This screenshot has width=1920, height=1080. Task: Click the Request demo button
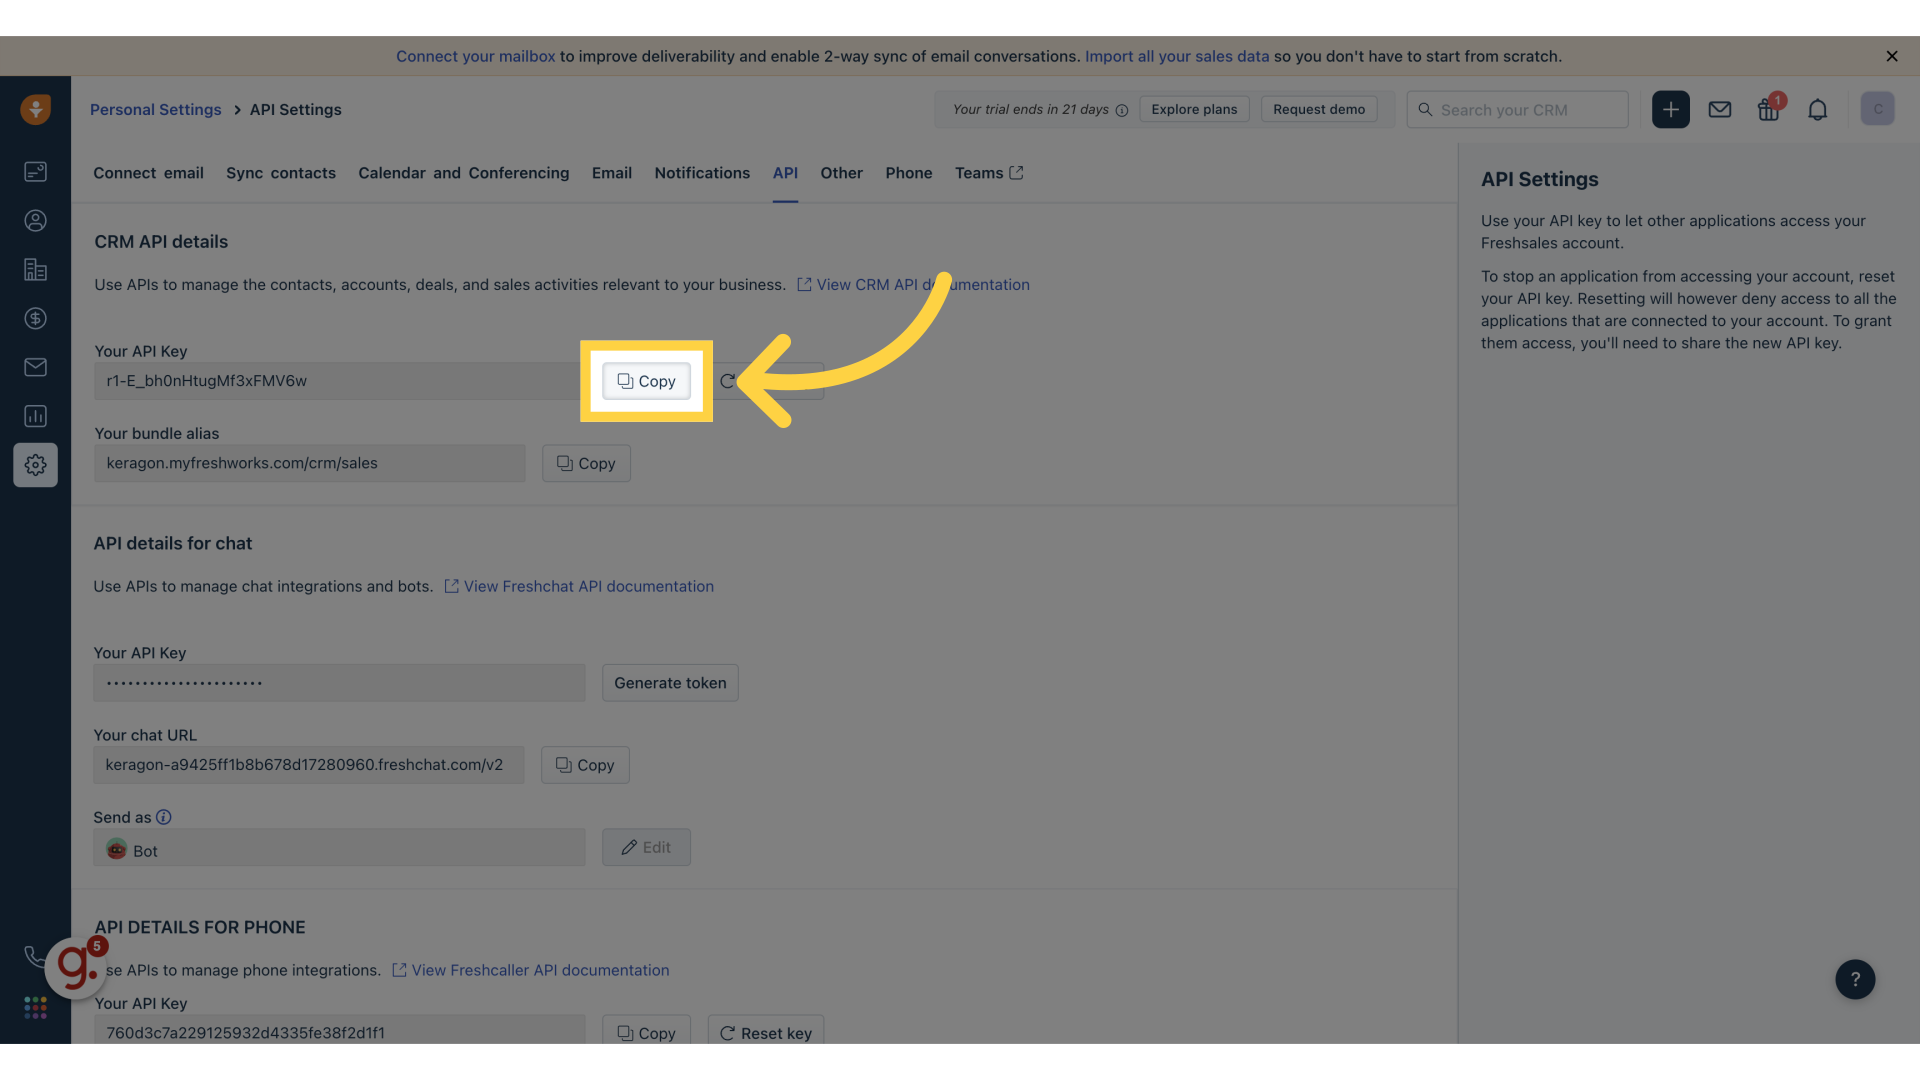(x=1318, y=109)
